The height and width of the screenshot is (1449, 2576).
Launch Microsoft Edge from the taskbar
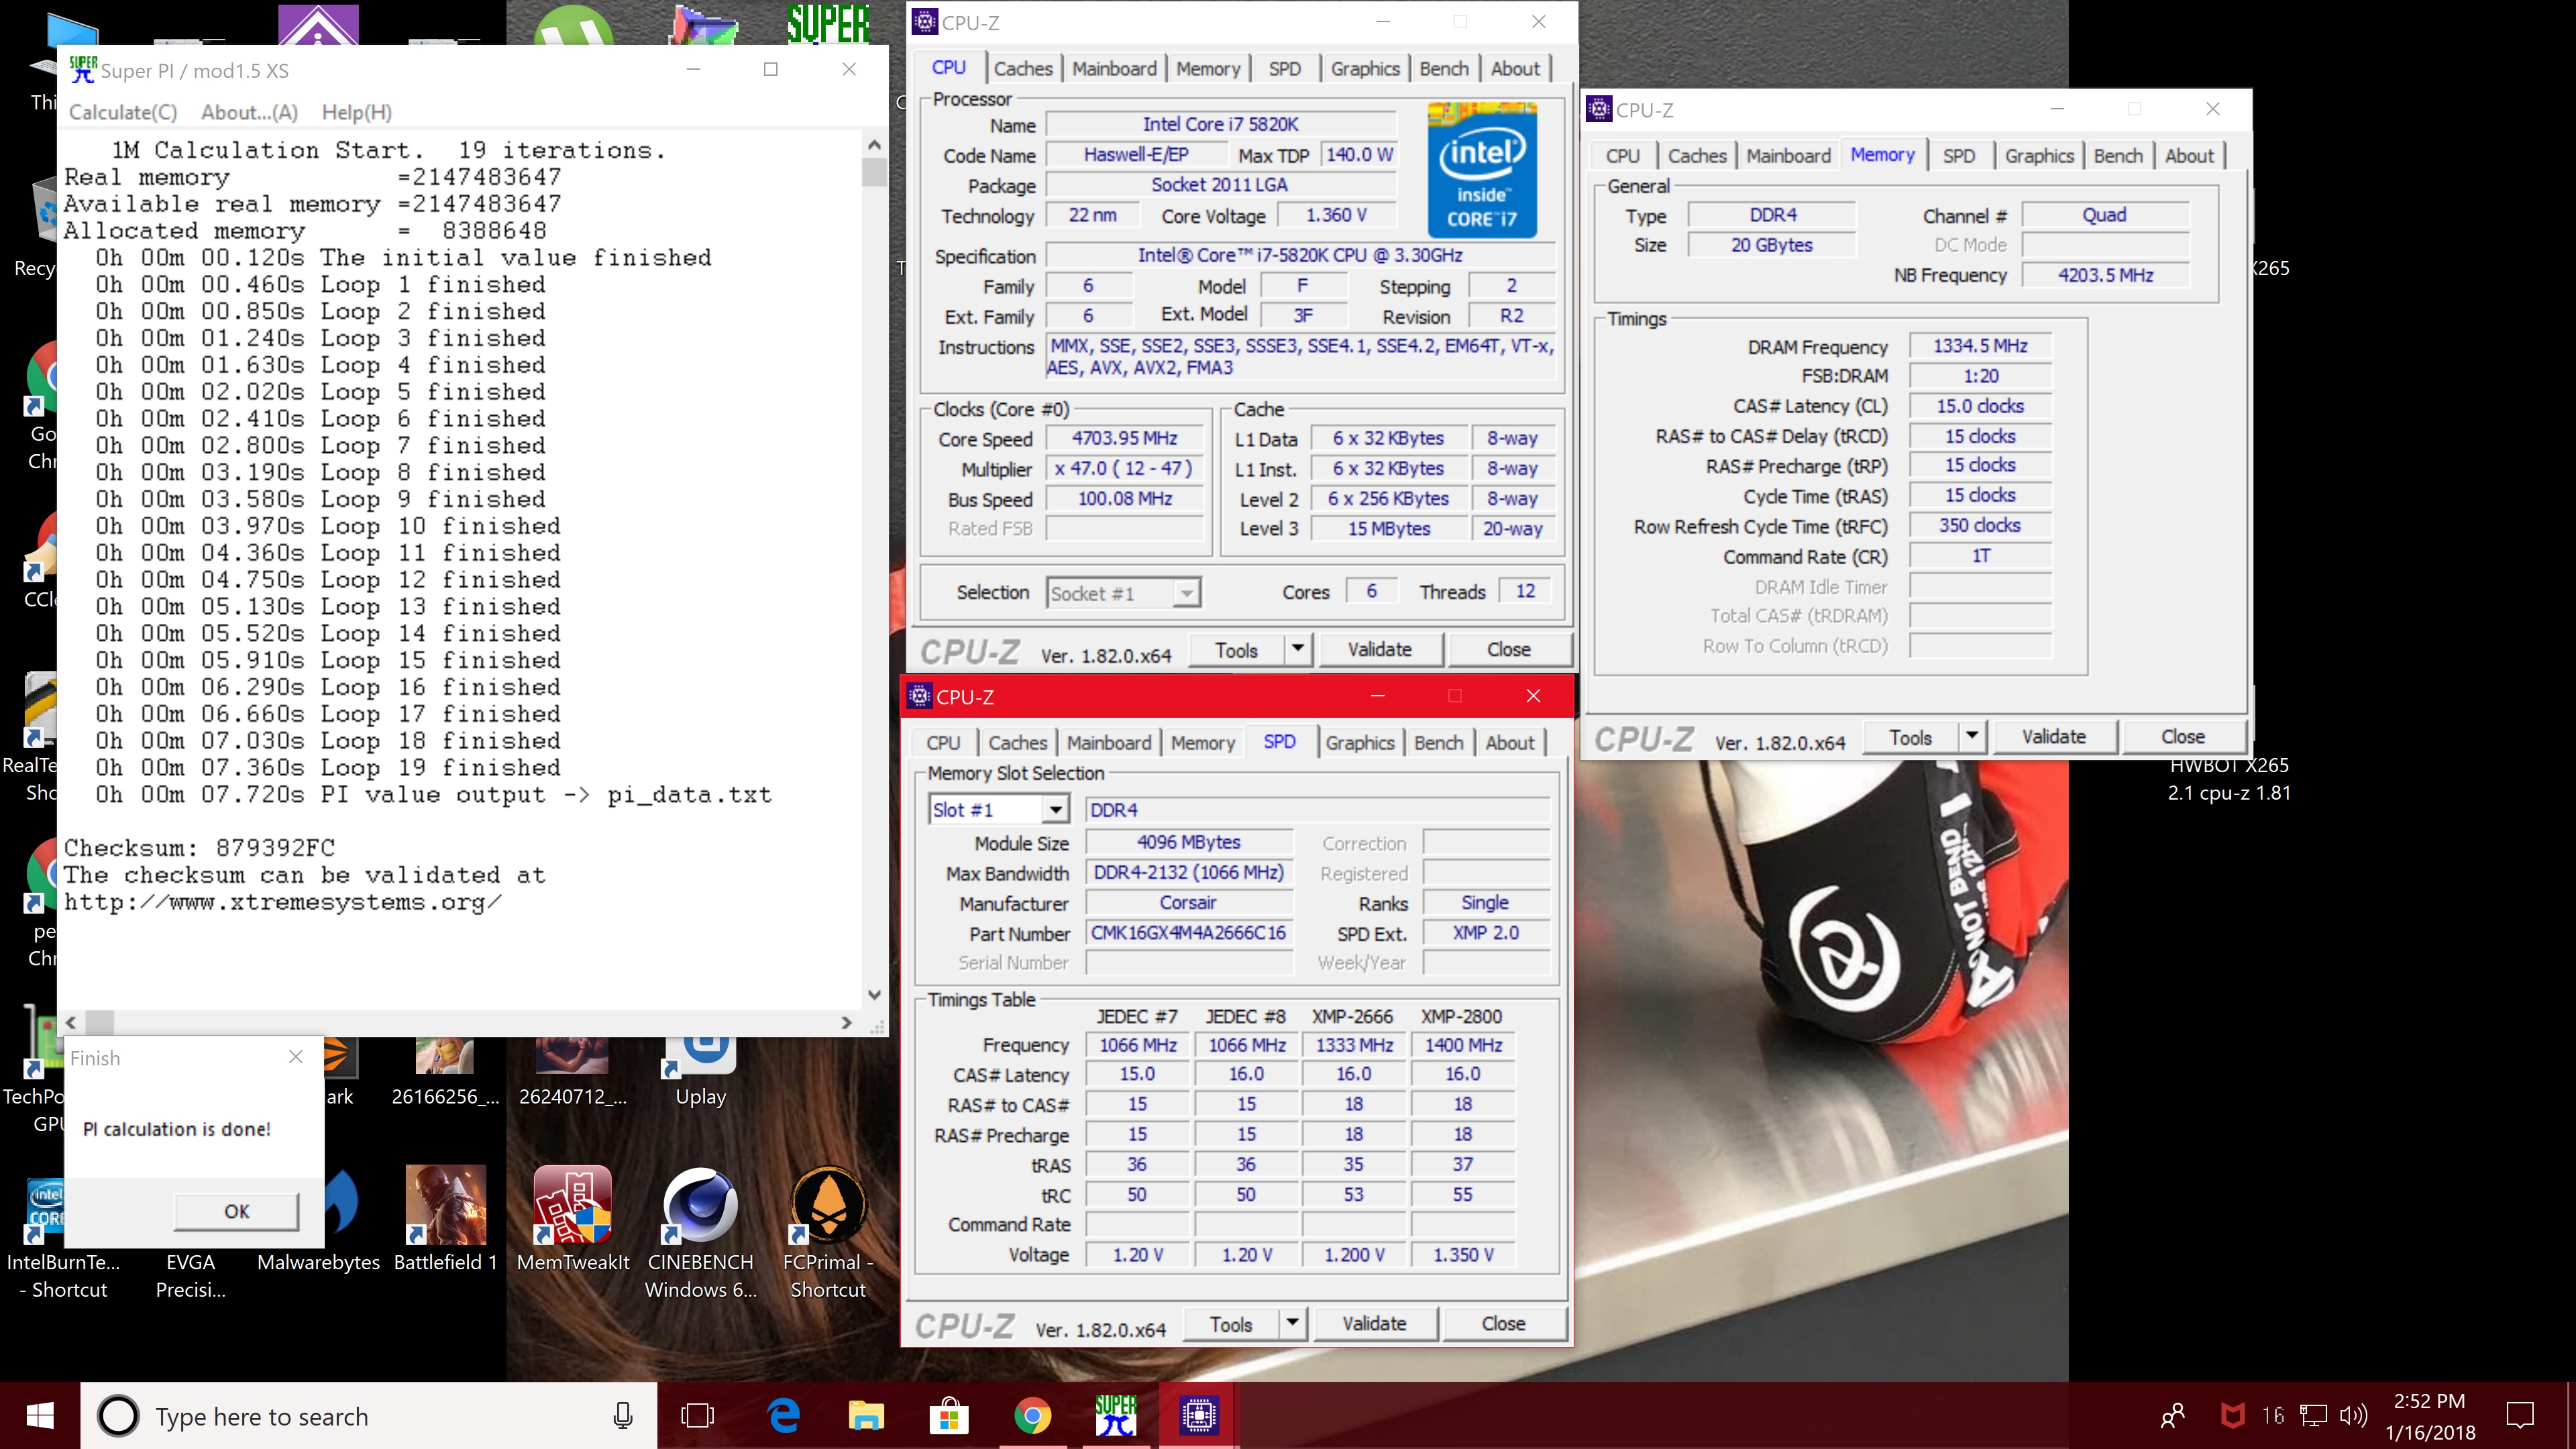783,1416
